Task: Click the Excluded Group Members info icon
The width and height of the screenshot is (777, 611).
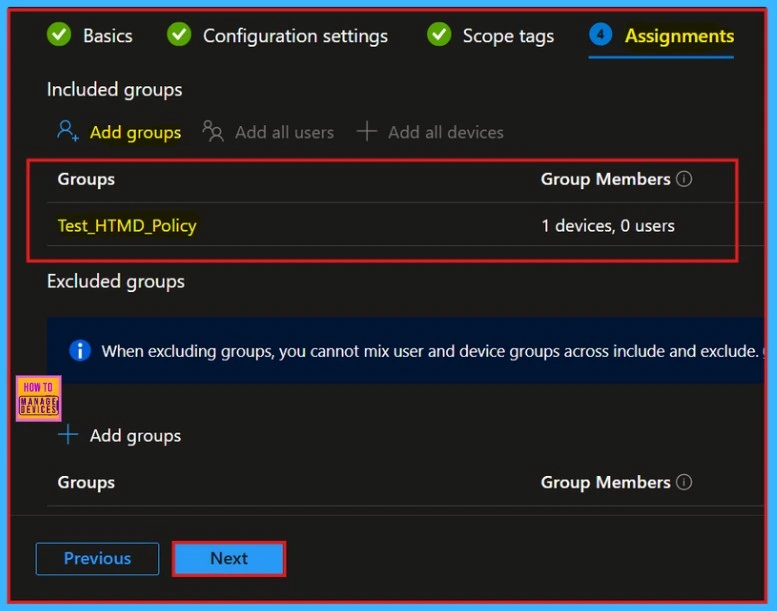Action: (x=684, y=482)
